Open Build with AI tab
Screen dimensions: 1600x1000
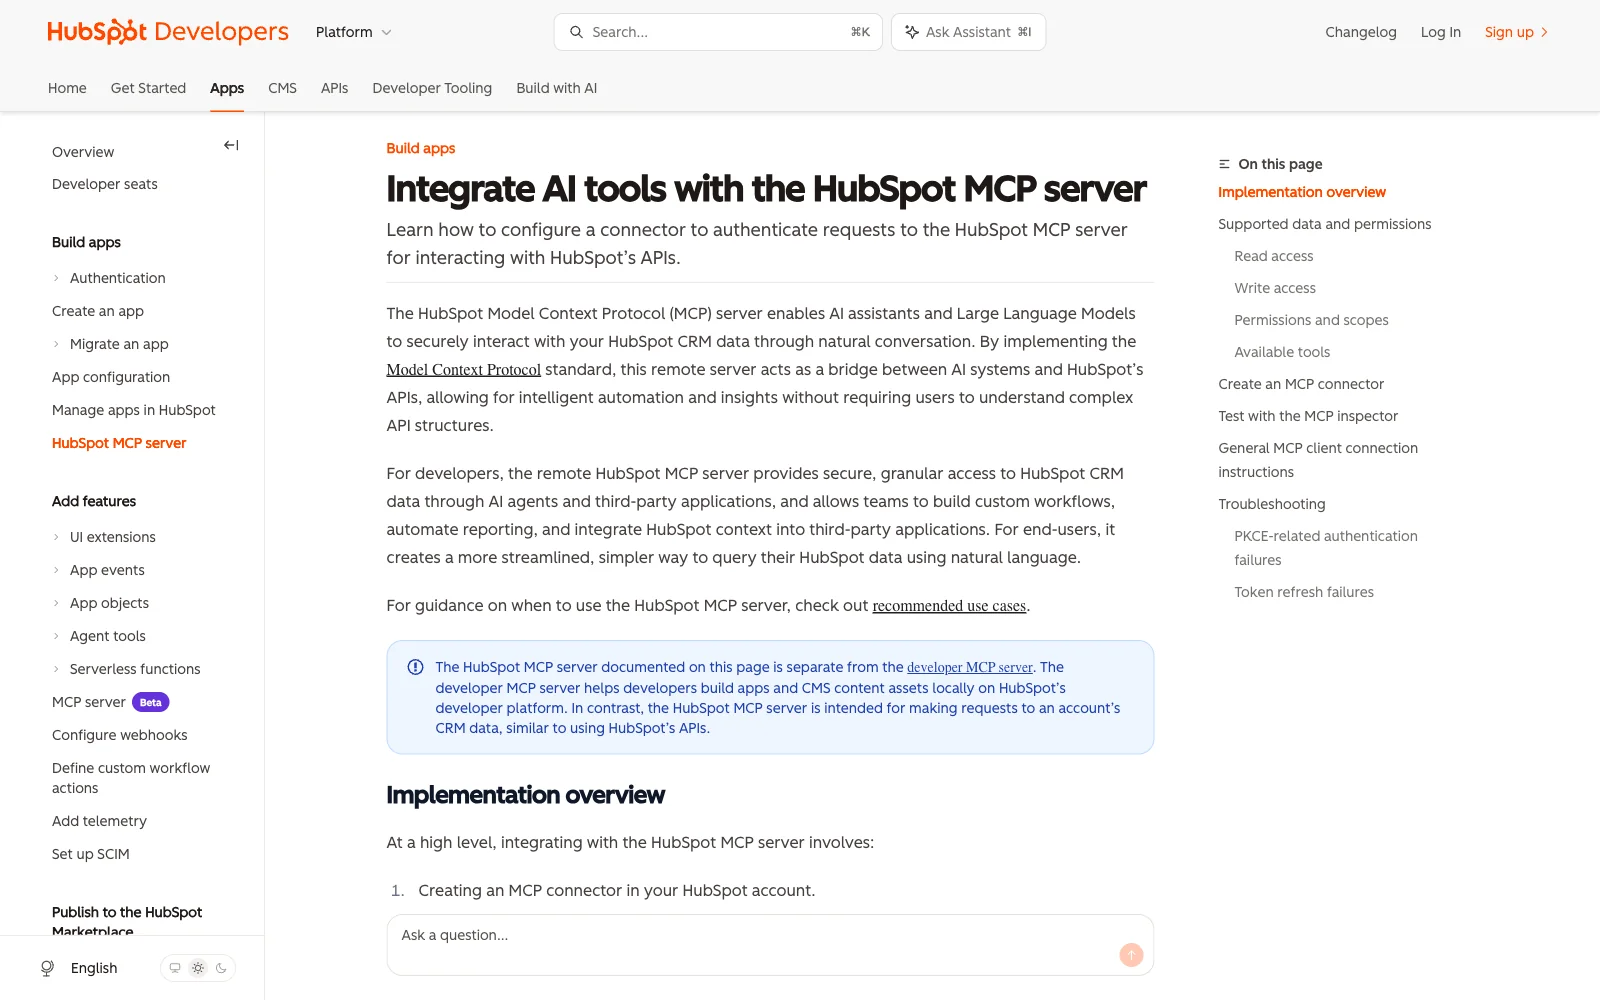tap(556, 88)
